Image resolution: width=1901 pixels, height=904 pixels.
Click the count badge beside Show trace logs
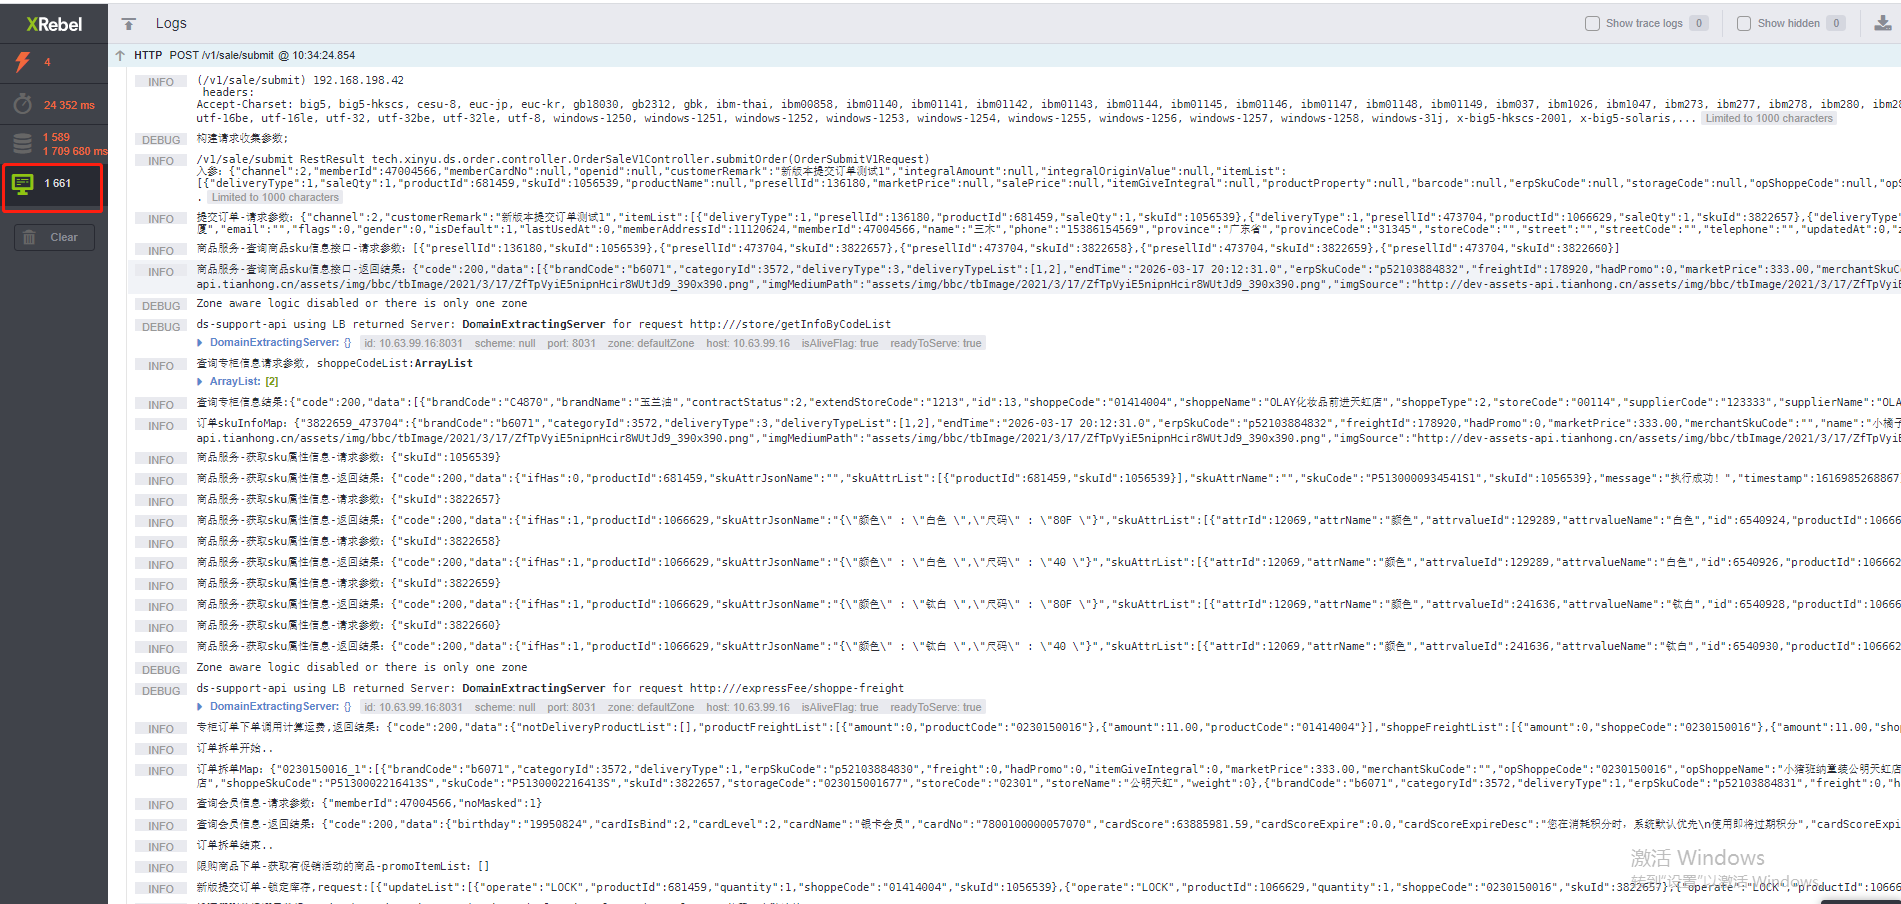[1698, 23]
